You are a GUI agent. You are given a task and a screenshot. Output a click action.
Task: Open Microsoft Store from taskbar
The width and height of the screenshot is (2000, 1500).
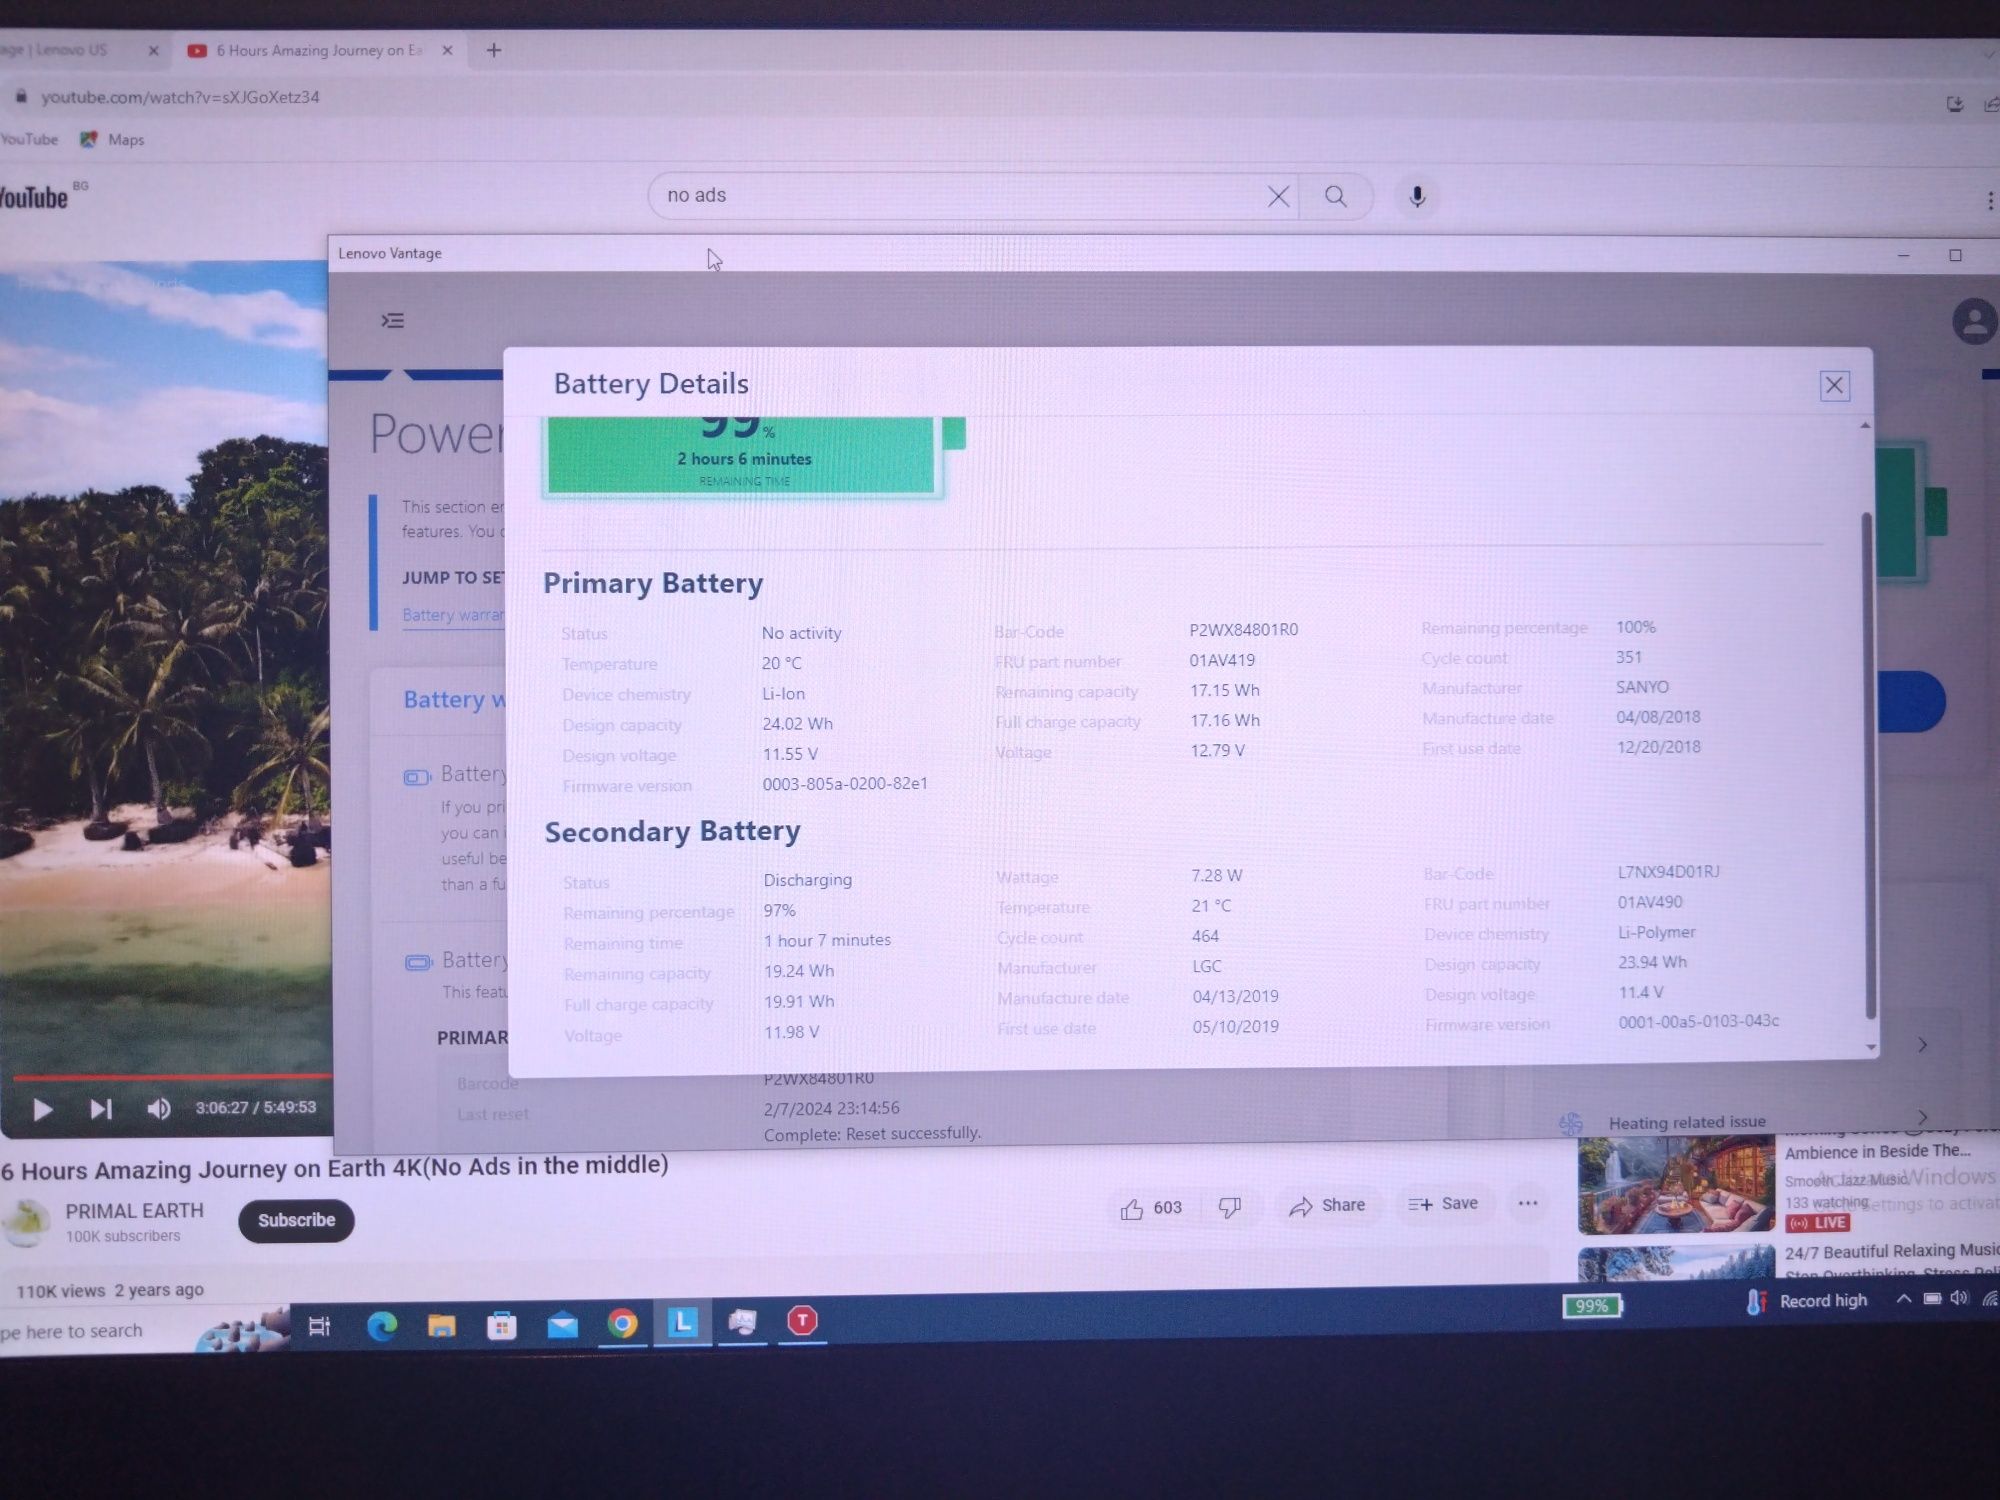[502, 1326]
